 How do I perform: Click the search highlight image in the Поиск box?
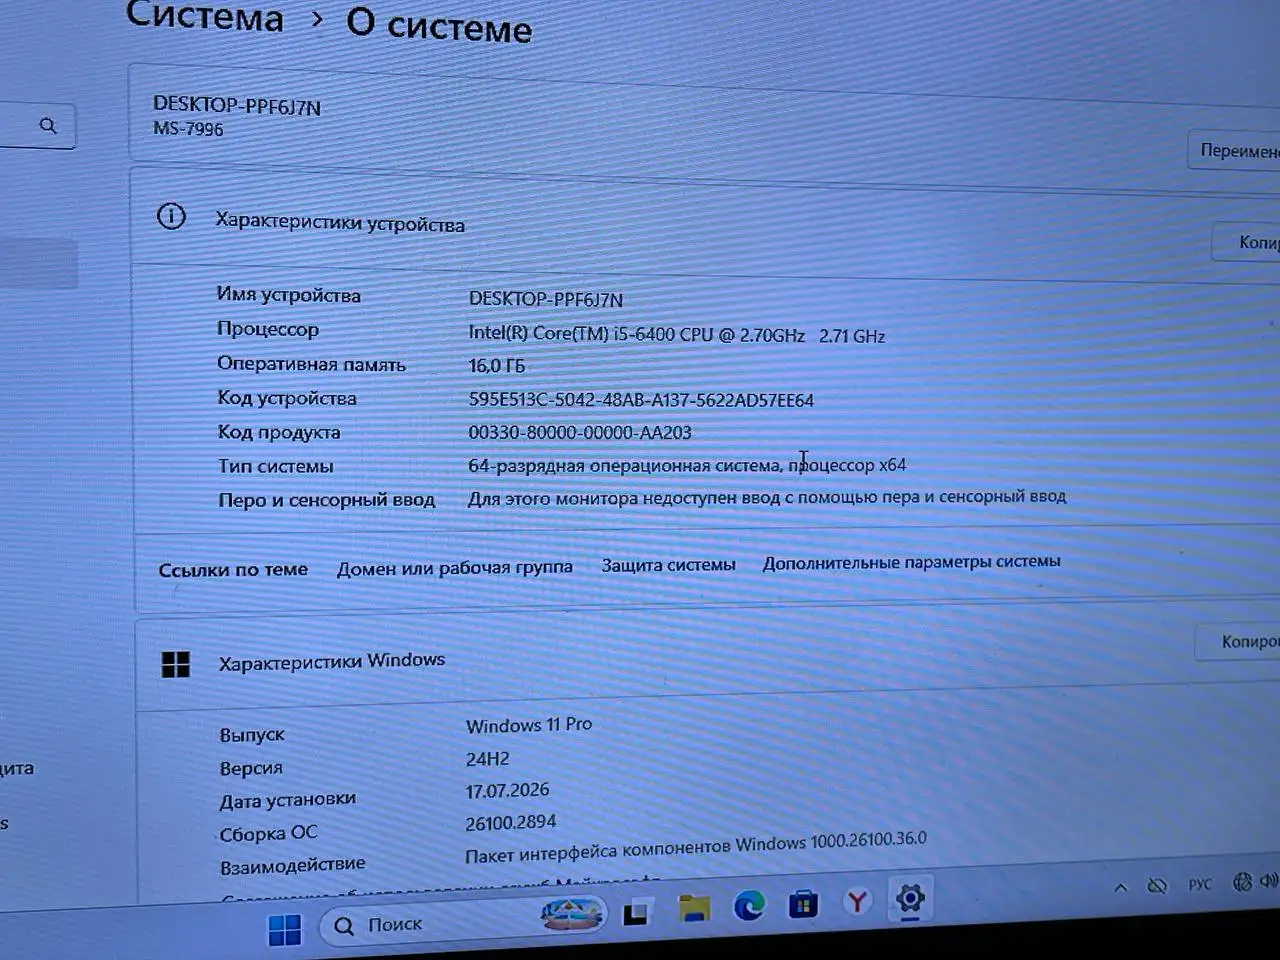coord(571,914)
